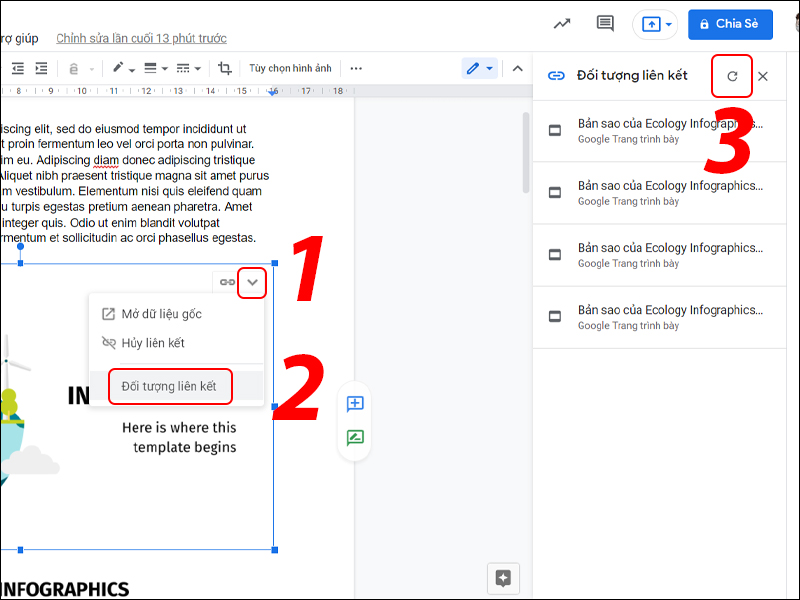This screenshot has width=800, height=600.
Task: Click the present to meeting icon
Action: tap(651, 24)
